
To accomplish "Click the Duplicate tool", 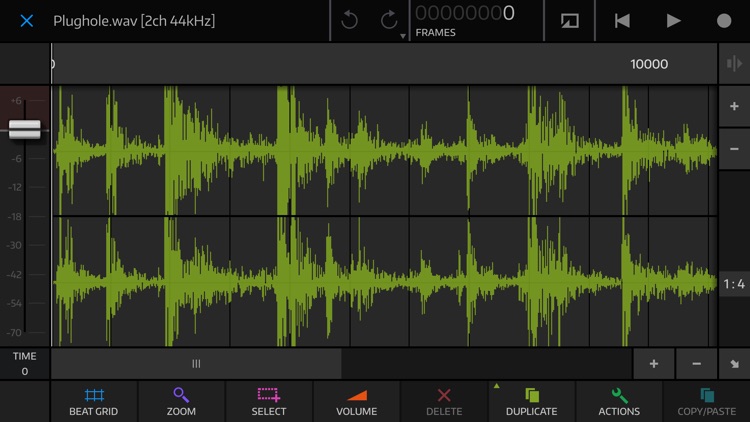I will (x=531, y=402).
